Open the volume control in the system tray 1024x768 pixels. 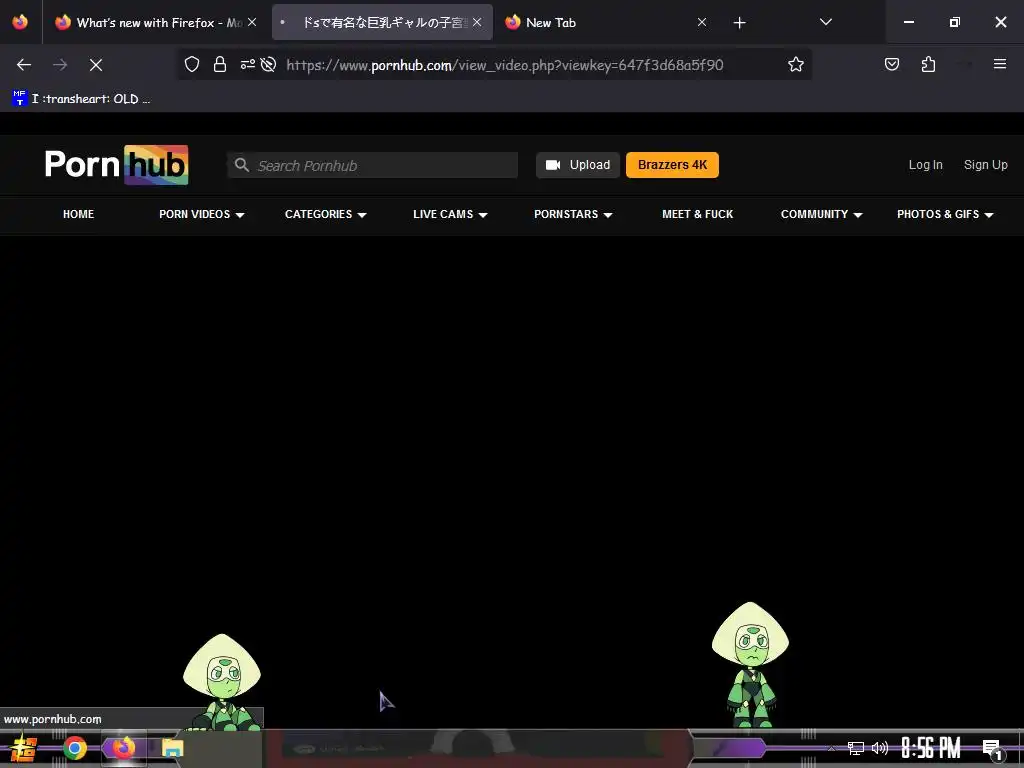point(880,748)
